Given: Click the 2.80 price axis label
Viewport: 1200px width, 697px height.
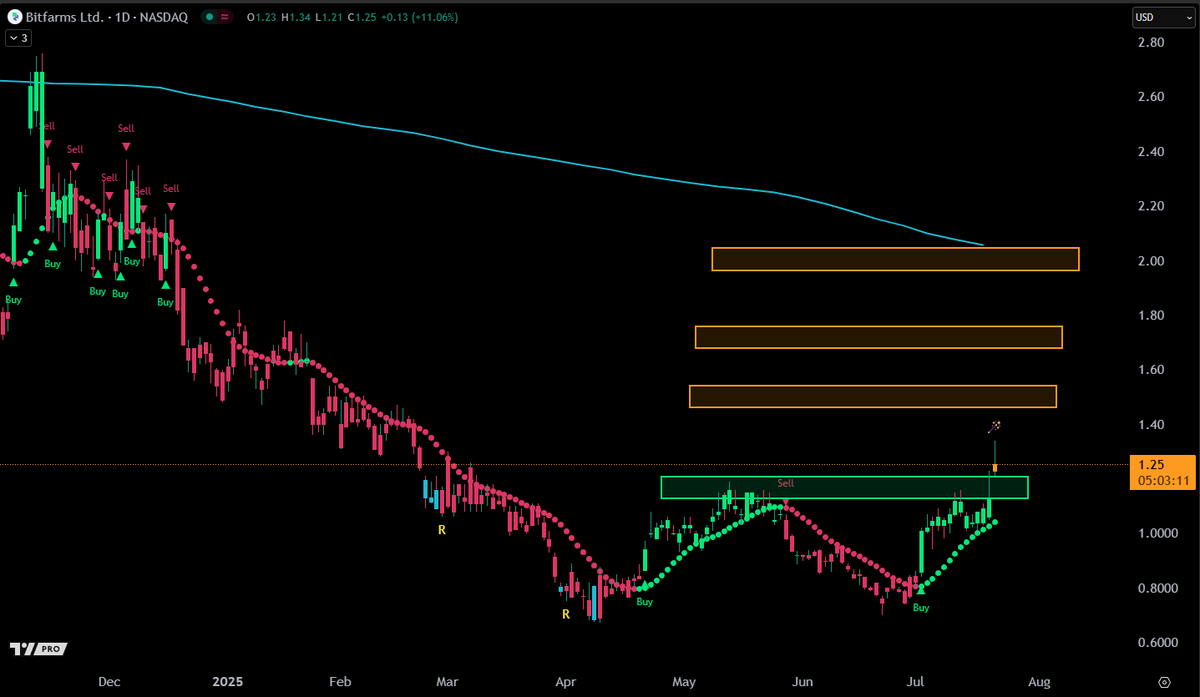Looking at the screenshot, I should [x=1149, y=43].
